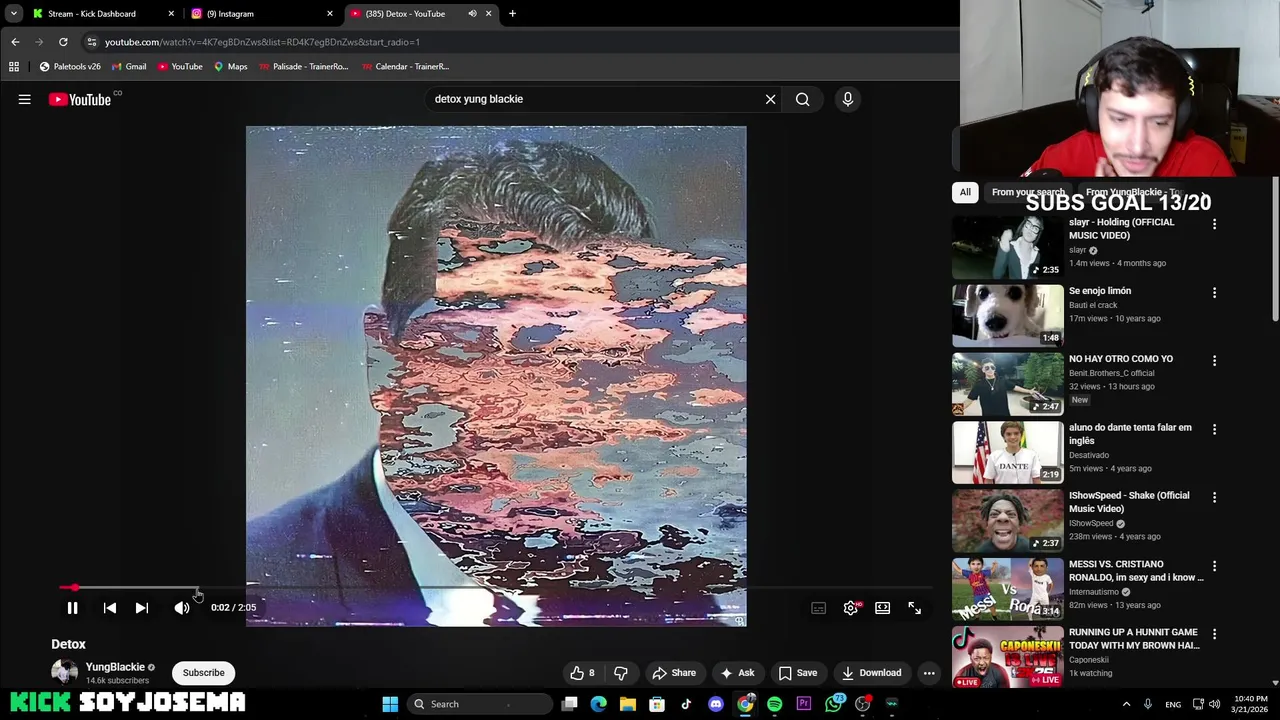The image size is (1280, 720).
Task: Open the player settings gear
Action: [850, 607]
